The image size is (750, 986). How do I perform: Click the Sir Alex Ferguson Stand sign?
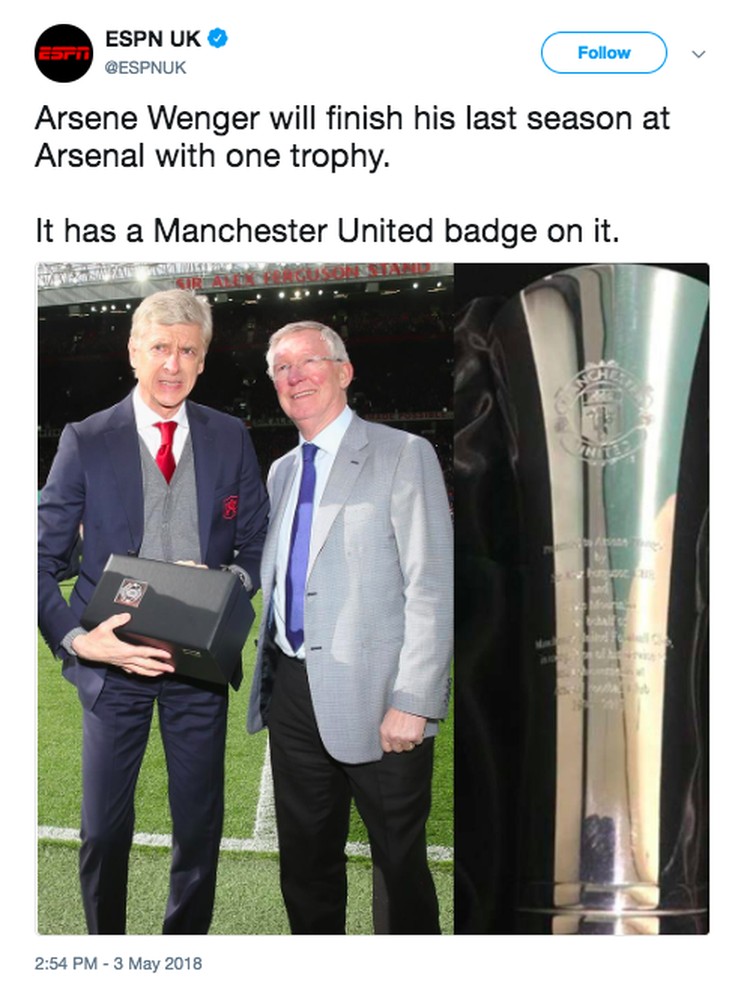[303, 275]
